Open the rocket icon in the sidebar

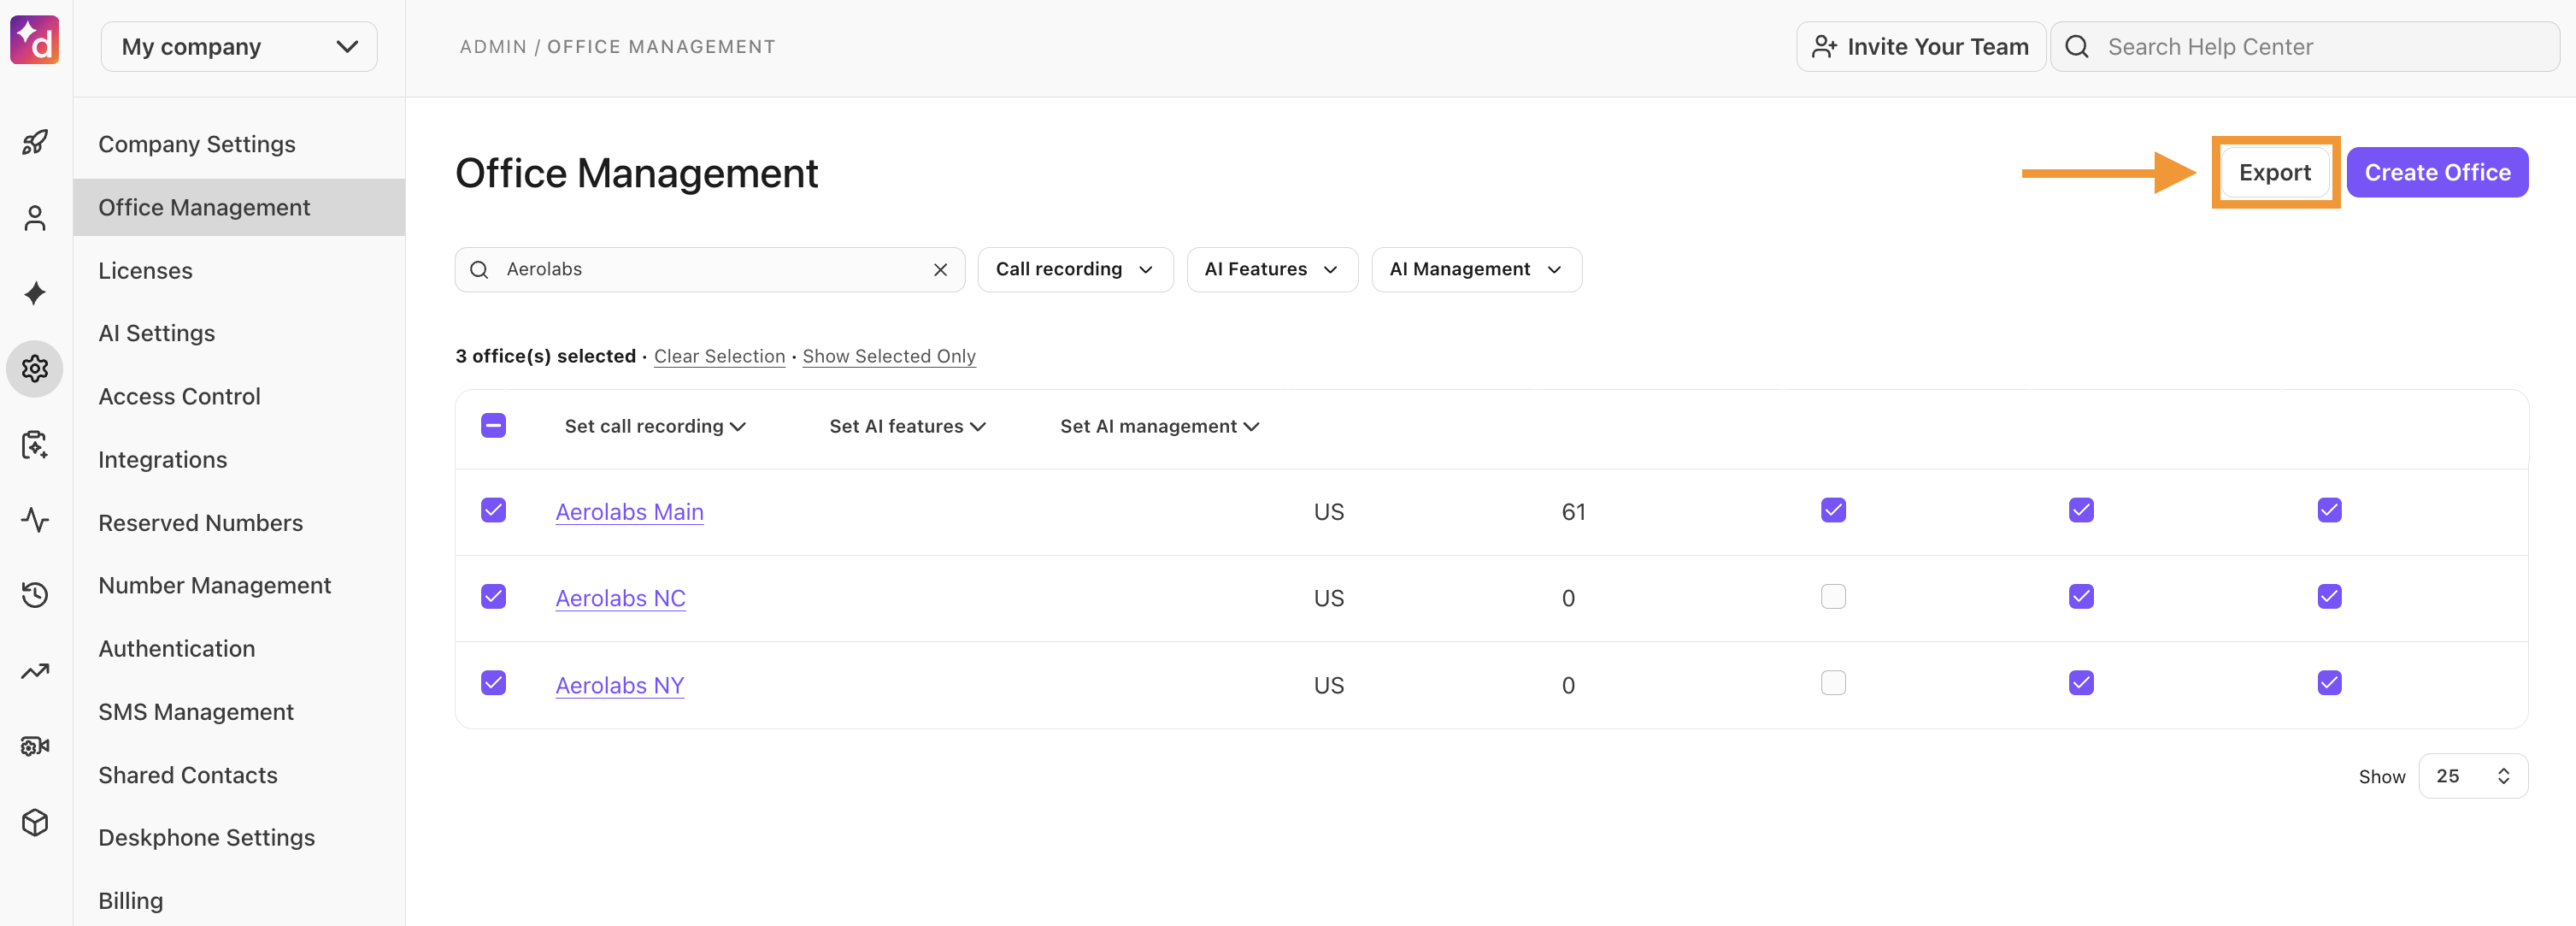coord(35,142)
